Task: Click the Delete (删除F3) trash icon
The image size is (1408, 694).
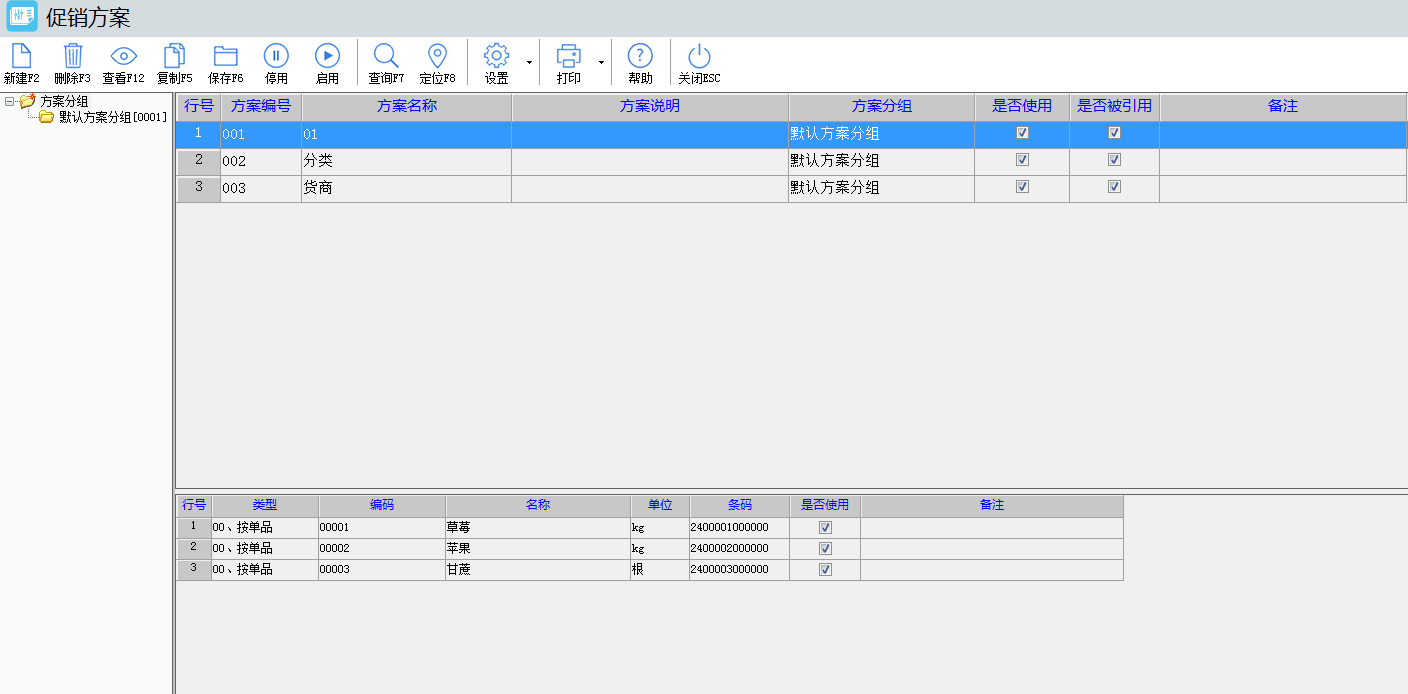Action: (x=73, y=57)
